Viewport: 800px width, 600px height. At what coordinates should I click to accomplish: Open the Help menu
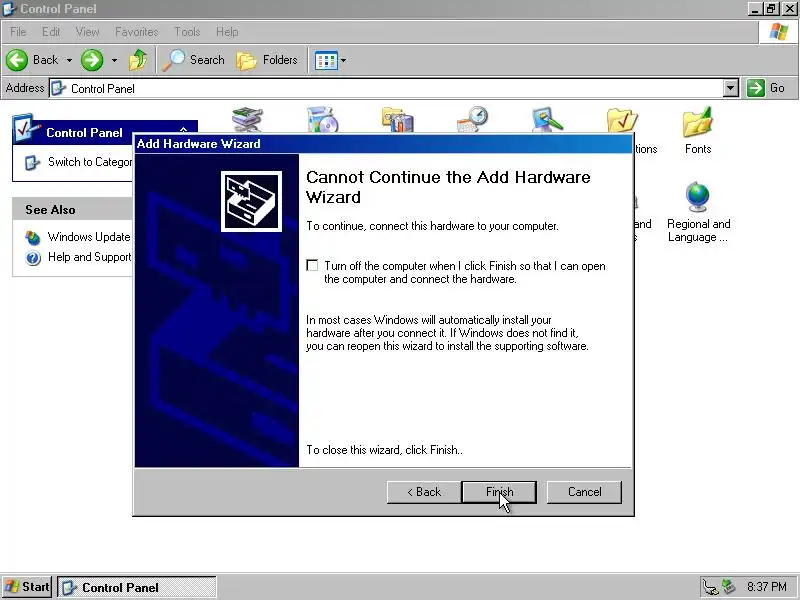pos(227,32)
